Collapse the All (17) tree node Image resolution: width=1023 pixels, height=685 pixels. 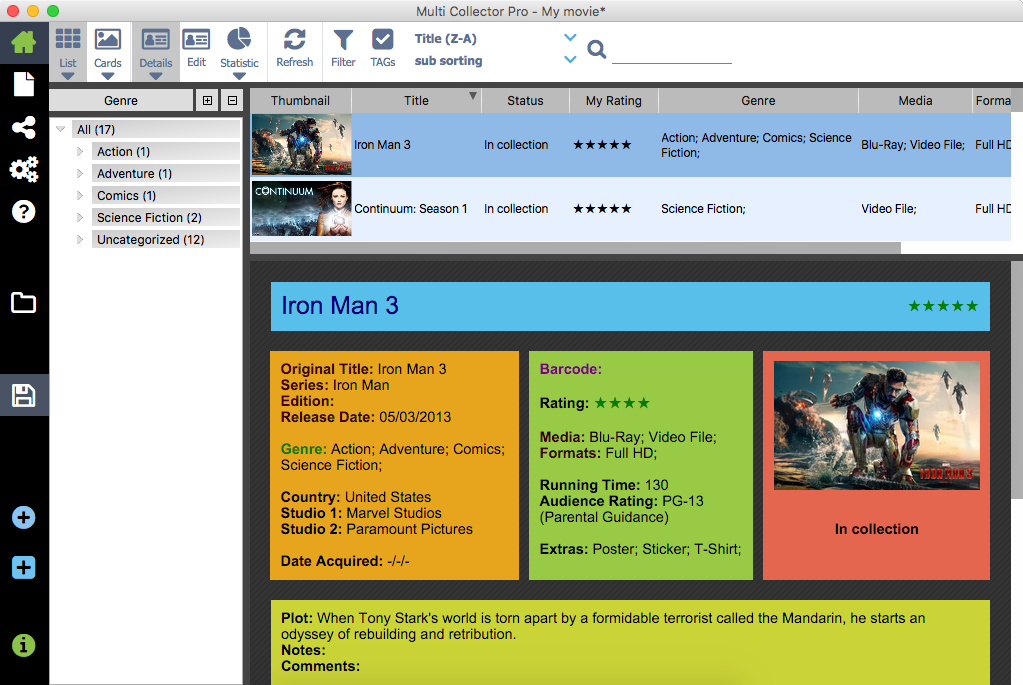point(61,129)
